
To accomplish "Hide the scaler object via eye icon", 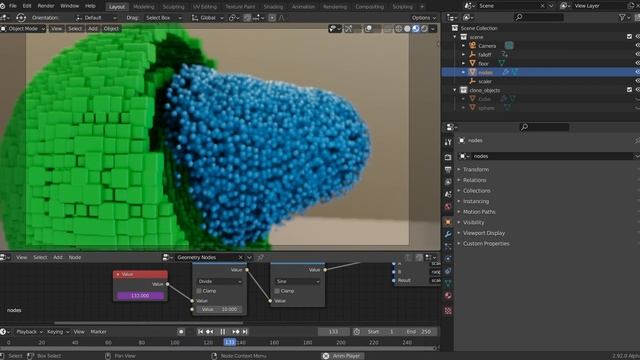I will pyautogui.click(x=638, y=81).
